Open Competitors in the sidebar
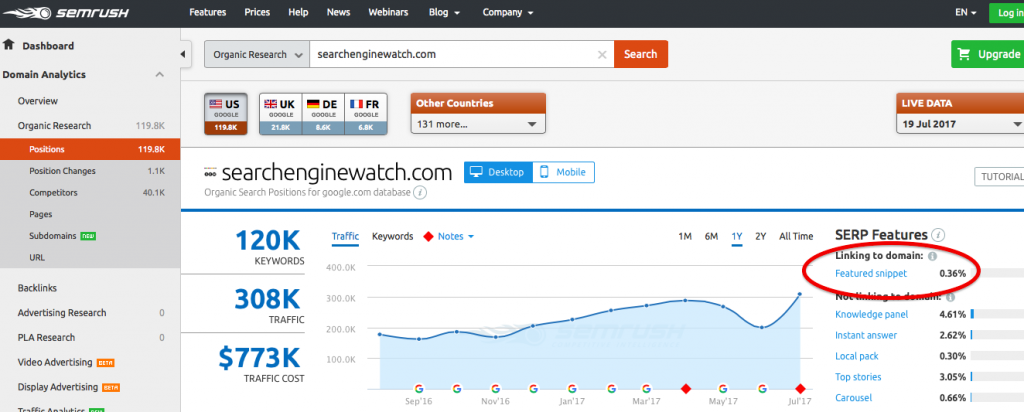 click(53, 193)
